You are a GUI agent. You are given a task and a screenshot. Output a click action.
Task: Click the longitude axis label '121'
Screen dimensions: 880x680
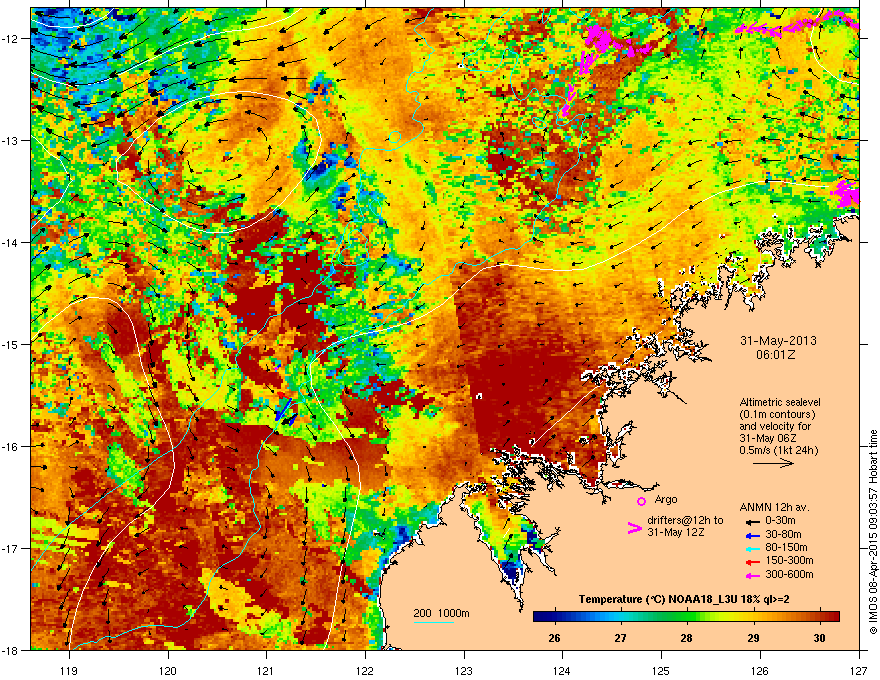click(x=266, y=670)
